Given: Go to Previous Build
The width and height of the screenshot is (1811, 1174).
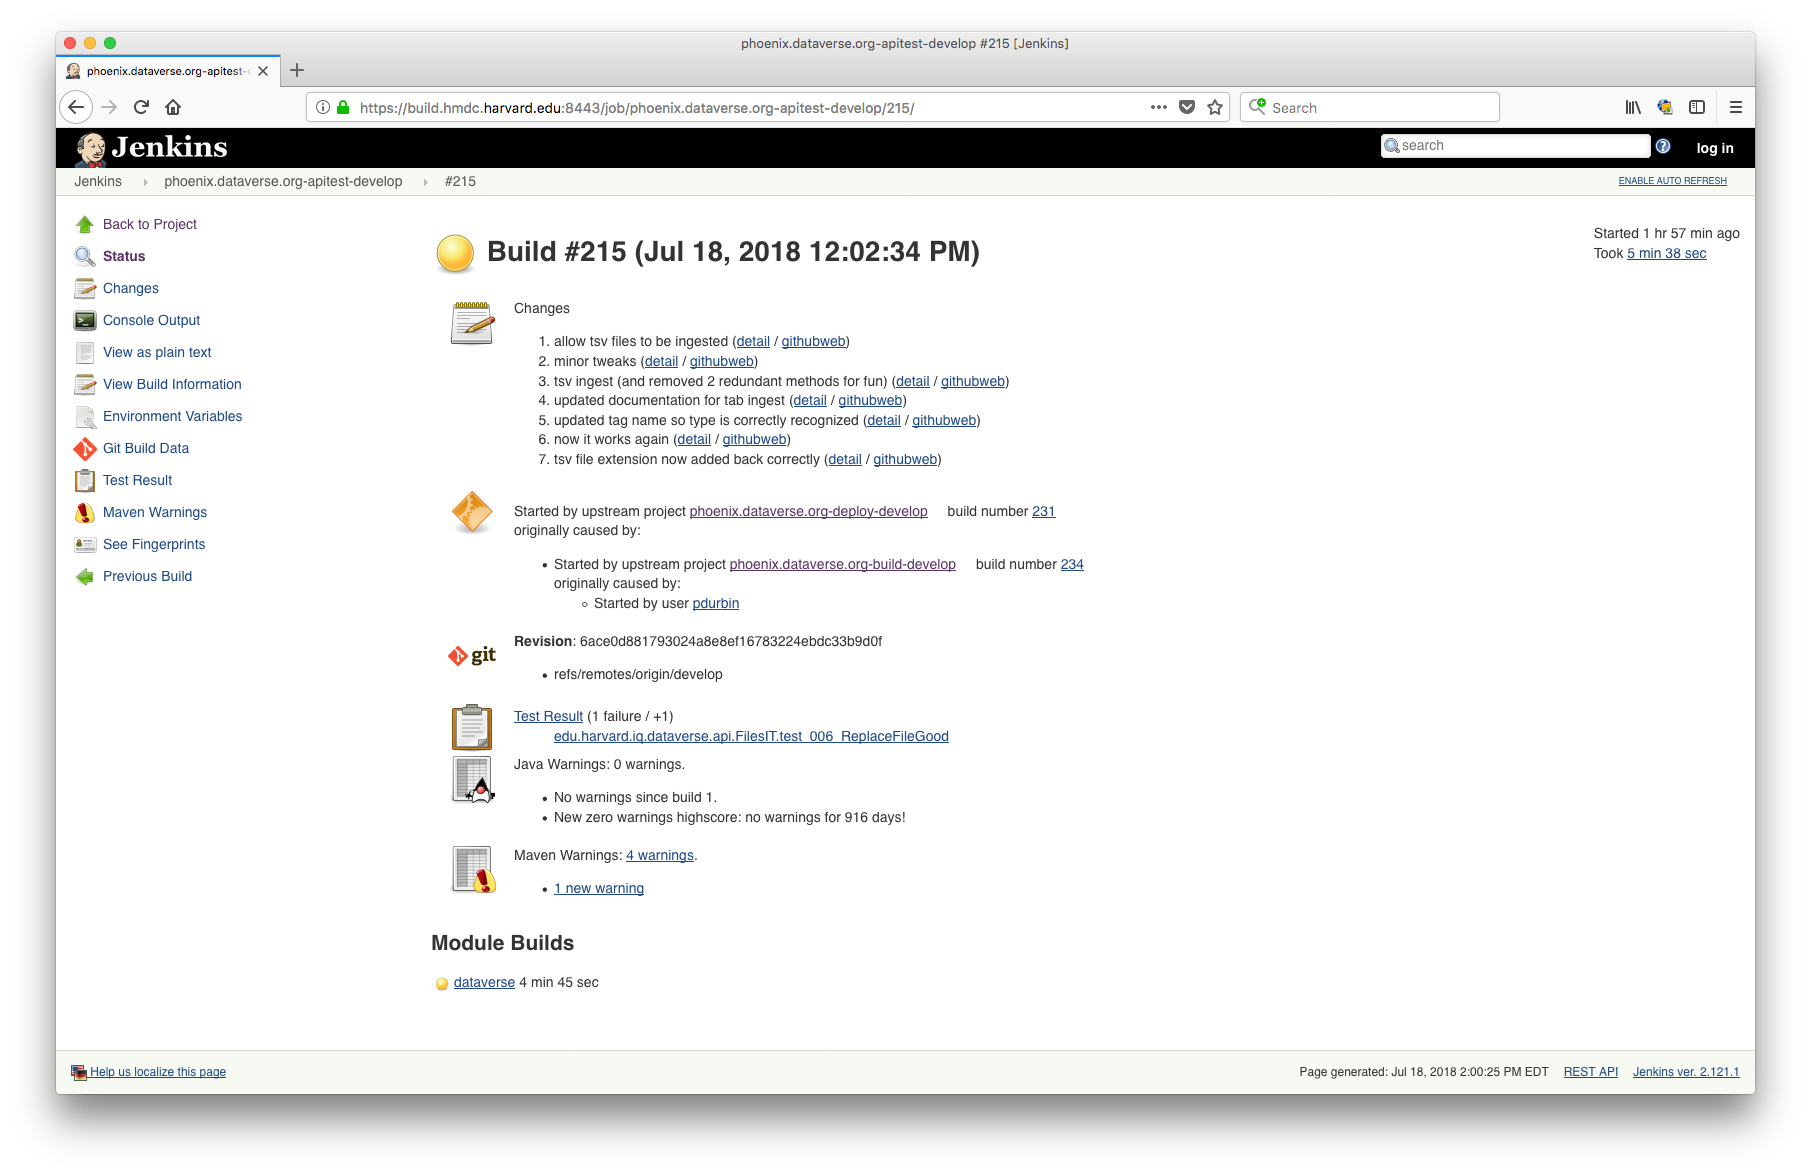Looking at the screenshot, I should (x=147, y=576).
